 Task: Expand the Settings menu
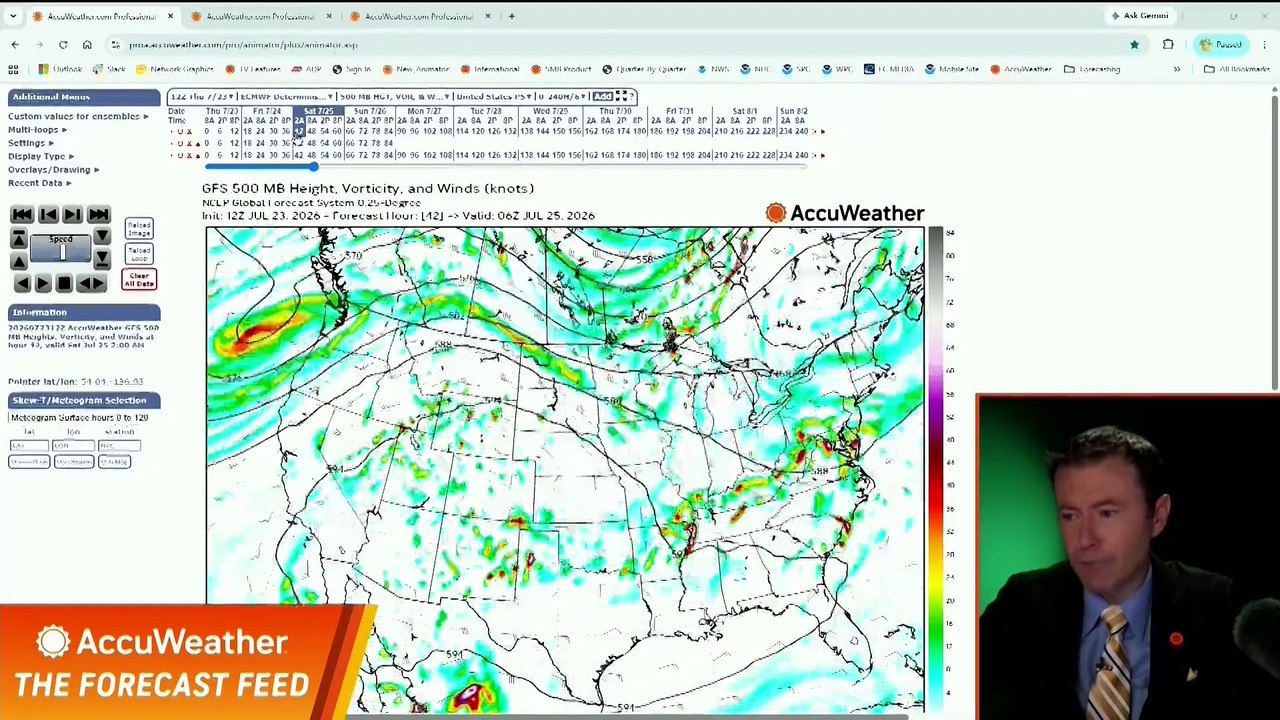coord(31,143)
